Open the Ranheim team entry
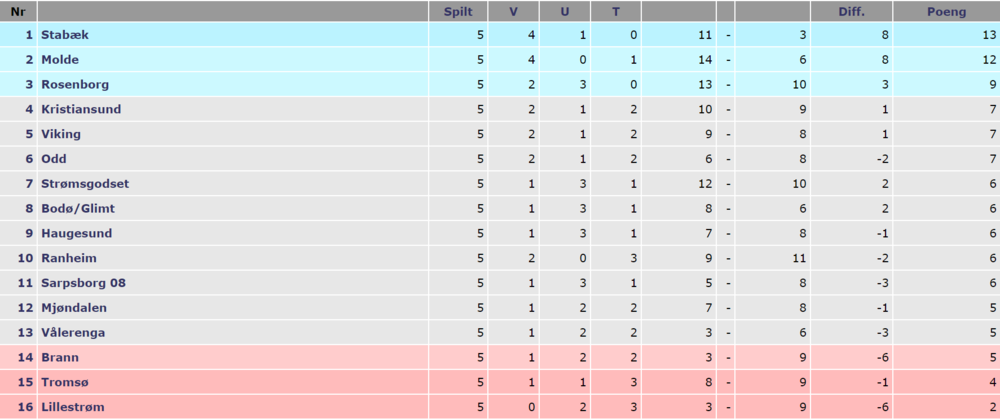Screen dimensions: 1000x419 click(x=69, y=259)
